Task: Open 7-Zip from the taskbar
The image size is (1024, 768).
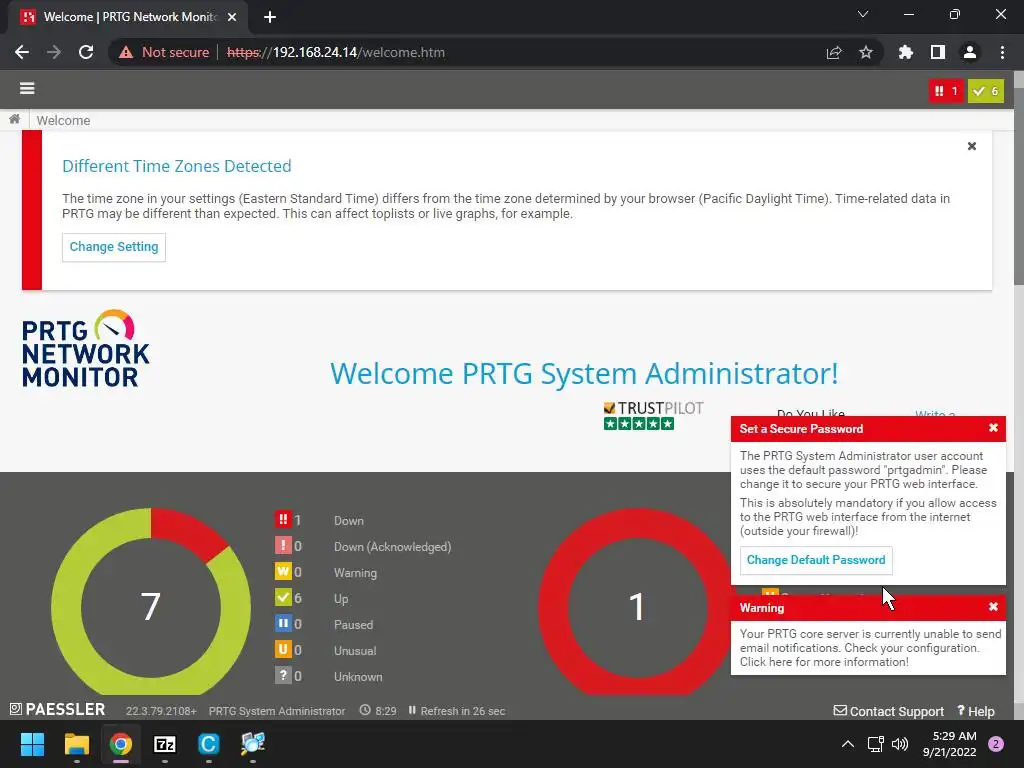Action: [x=165, y=744]
